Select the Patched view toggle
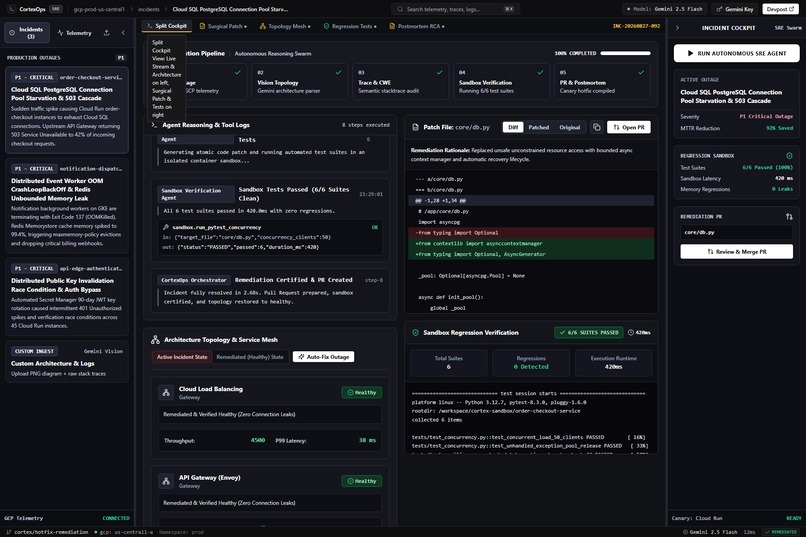This screenshot has width=806, height=537. 538,127
